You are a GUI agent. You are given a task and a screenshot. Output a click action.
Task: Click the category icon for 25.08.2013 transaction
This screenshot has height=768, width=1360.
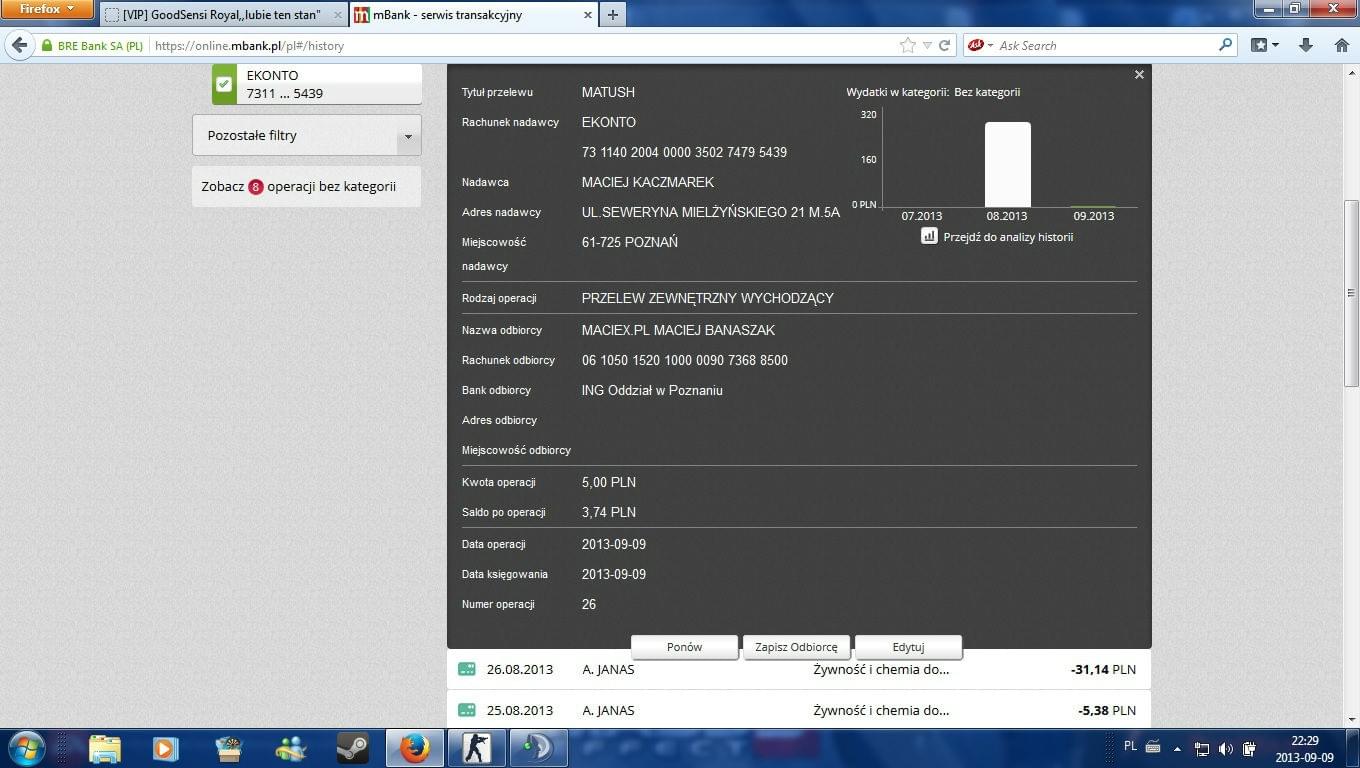pos(466,710)
